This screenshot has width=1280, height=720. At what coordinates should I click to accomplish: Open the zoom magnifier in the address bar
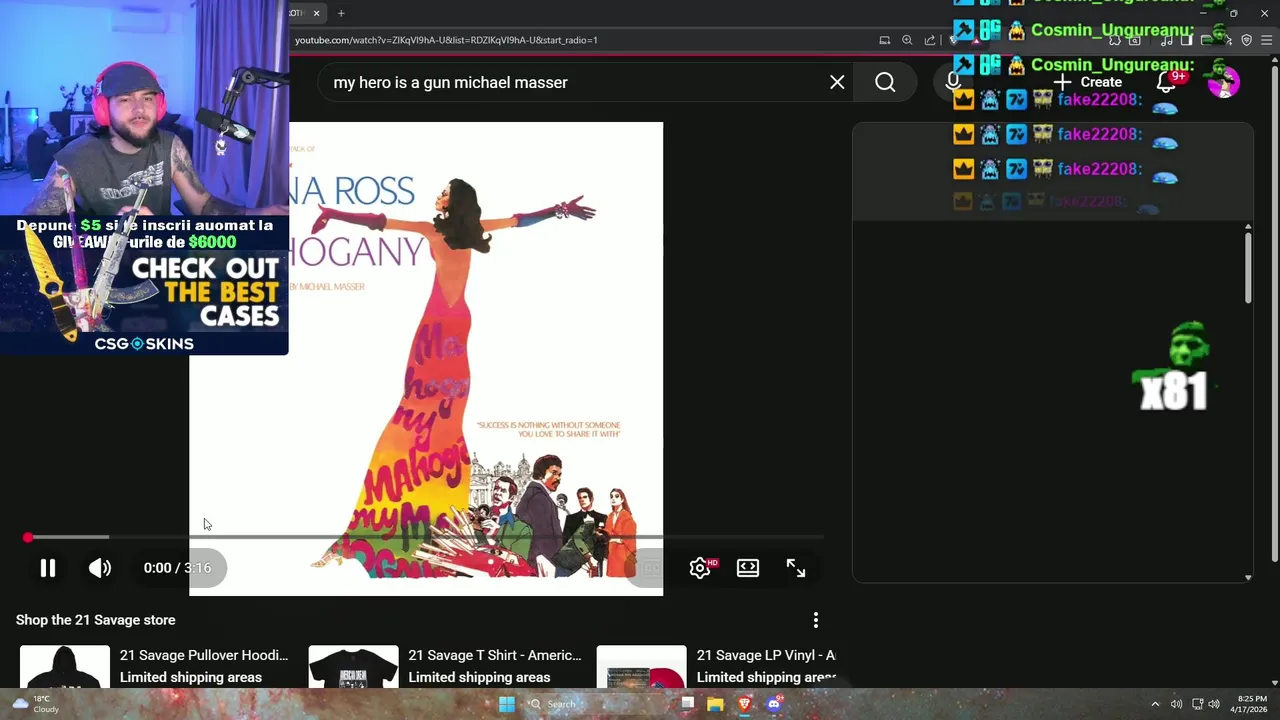coord(907,40)
